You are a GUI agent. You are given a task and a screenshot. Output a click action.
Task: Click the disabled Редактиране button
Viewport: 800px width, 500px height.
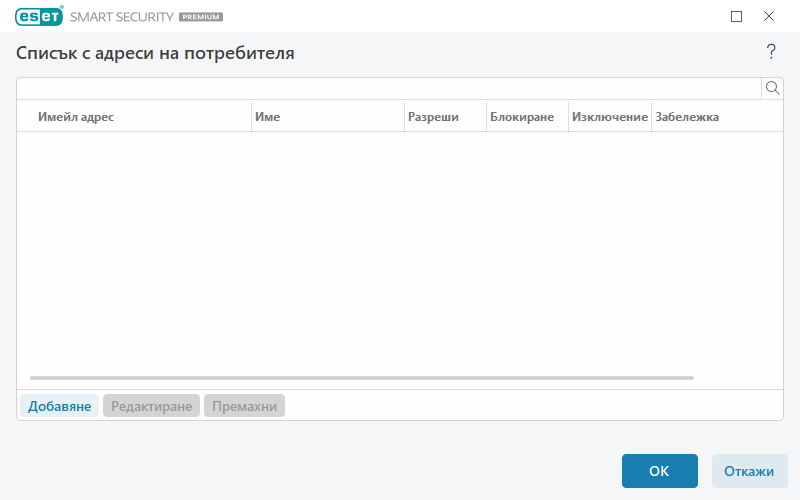click(x=152, y=406)
